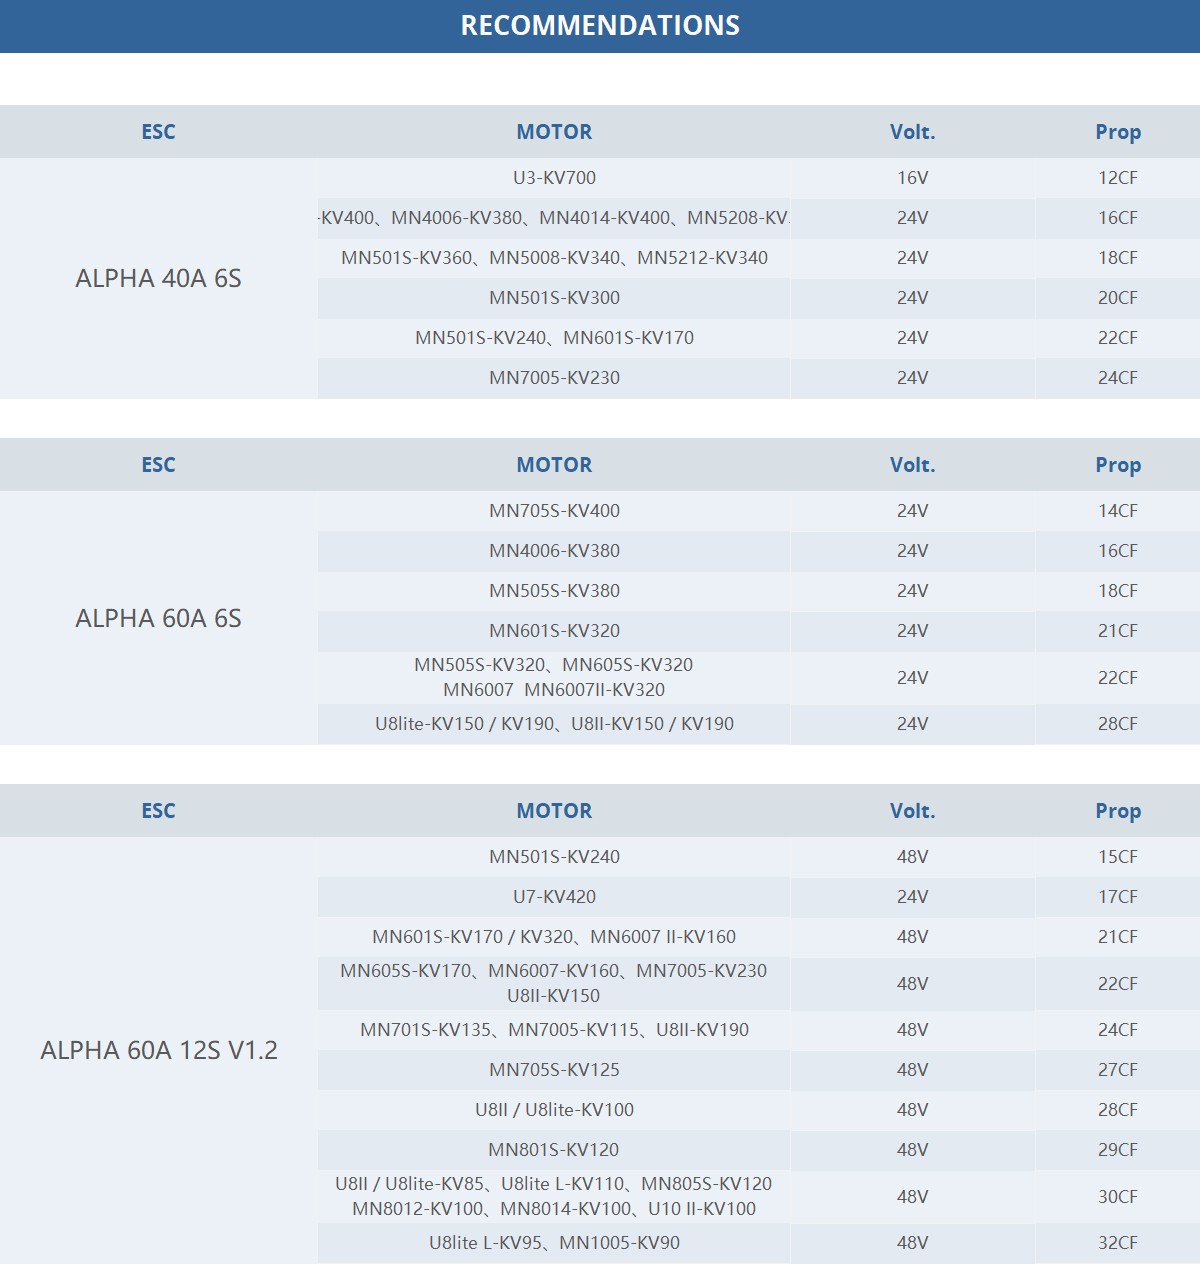Click the 24V cell in the U7-KV420 row

912,897
